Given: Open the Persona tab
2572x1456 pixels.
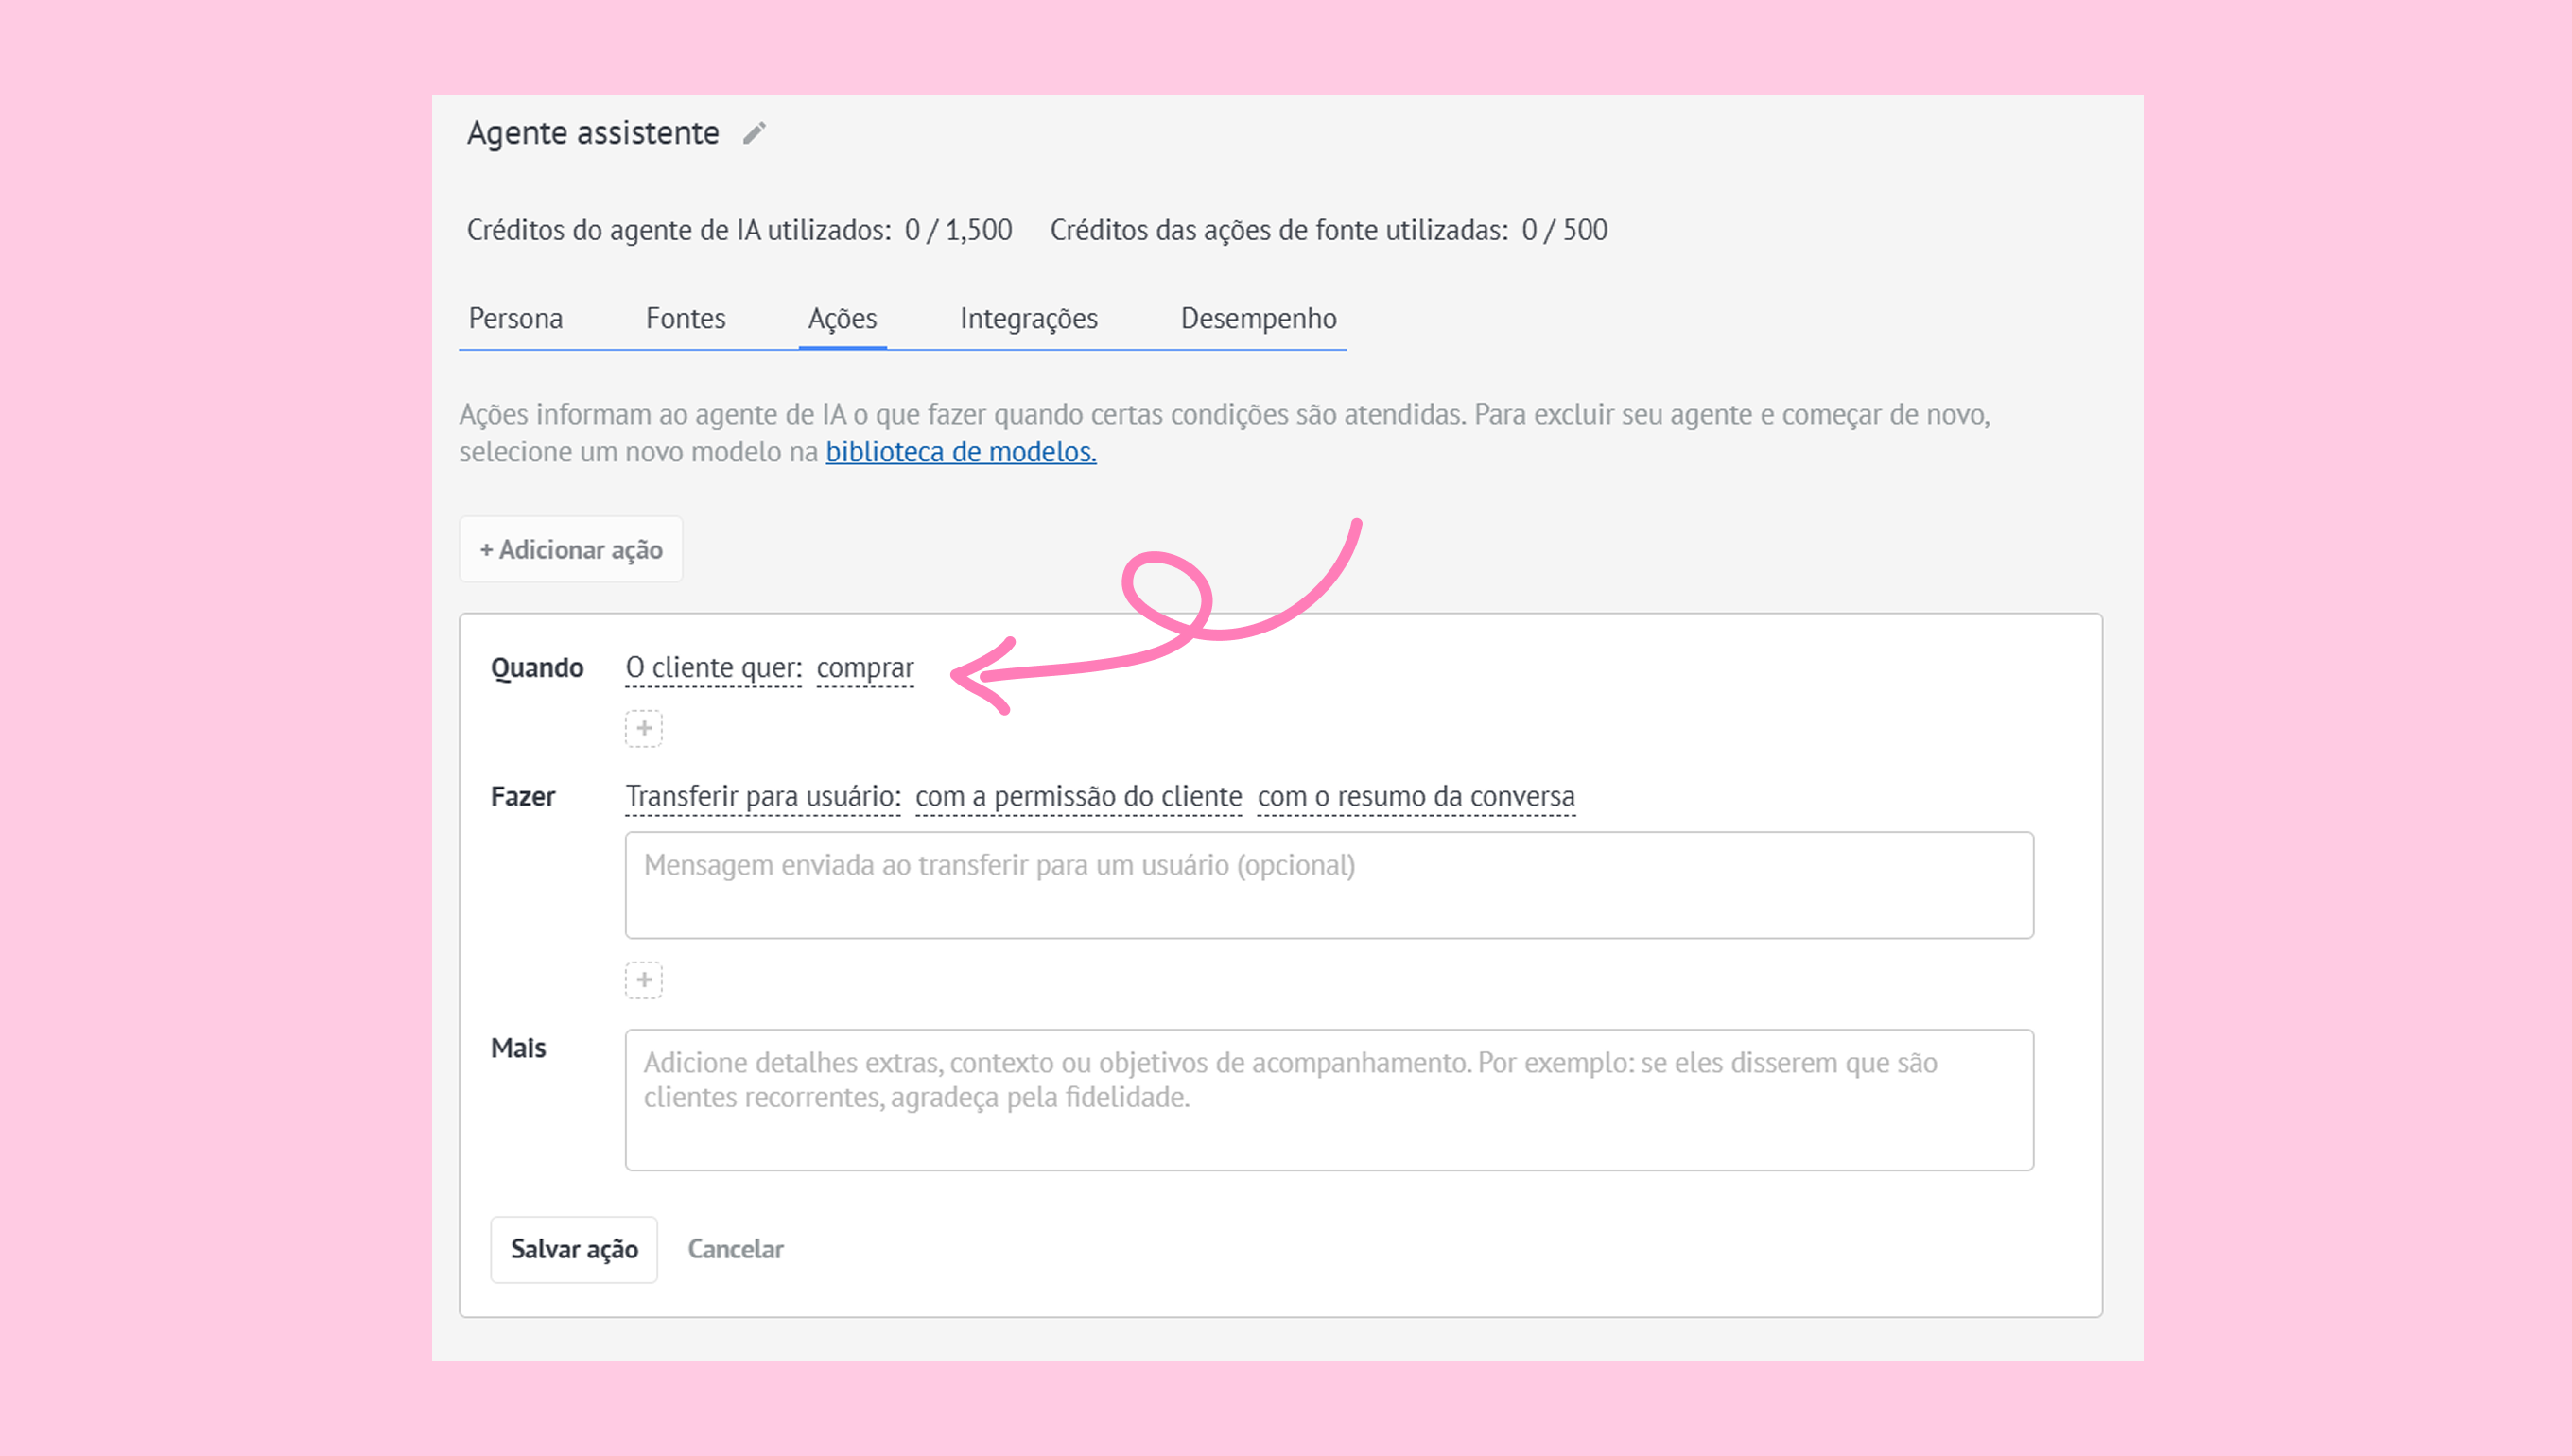Looking at the screenshot, I should 515,319.
